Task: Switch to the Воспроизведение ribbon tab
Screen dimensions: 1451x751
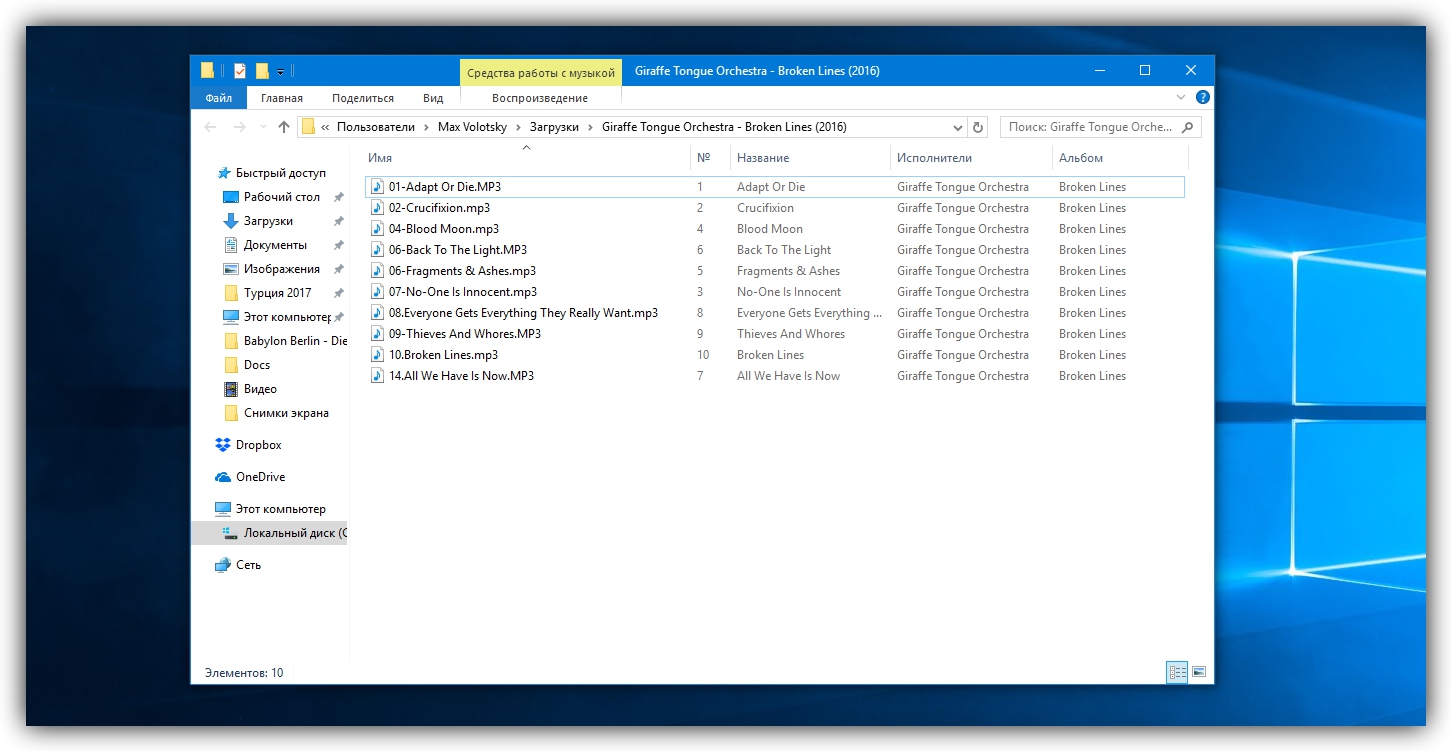Action: (x=540, y=98)
